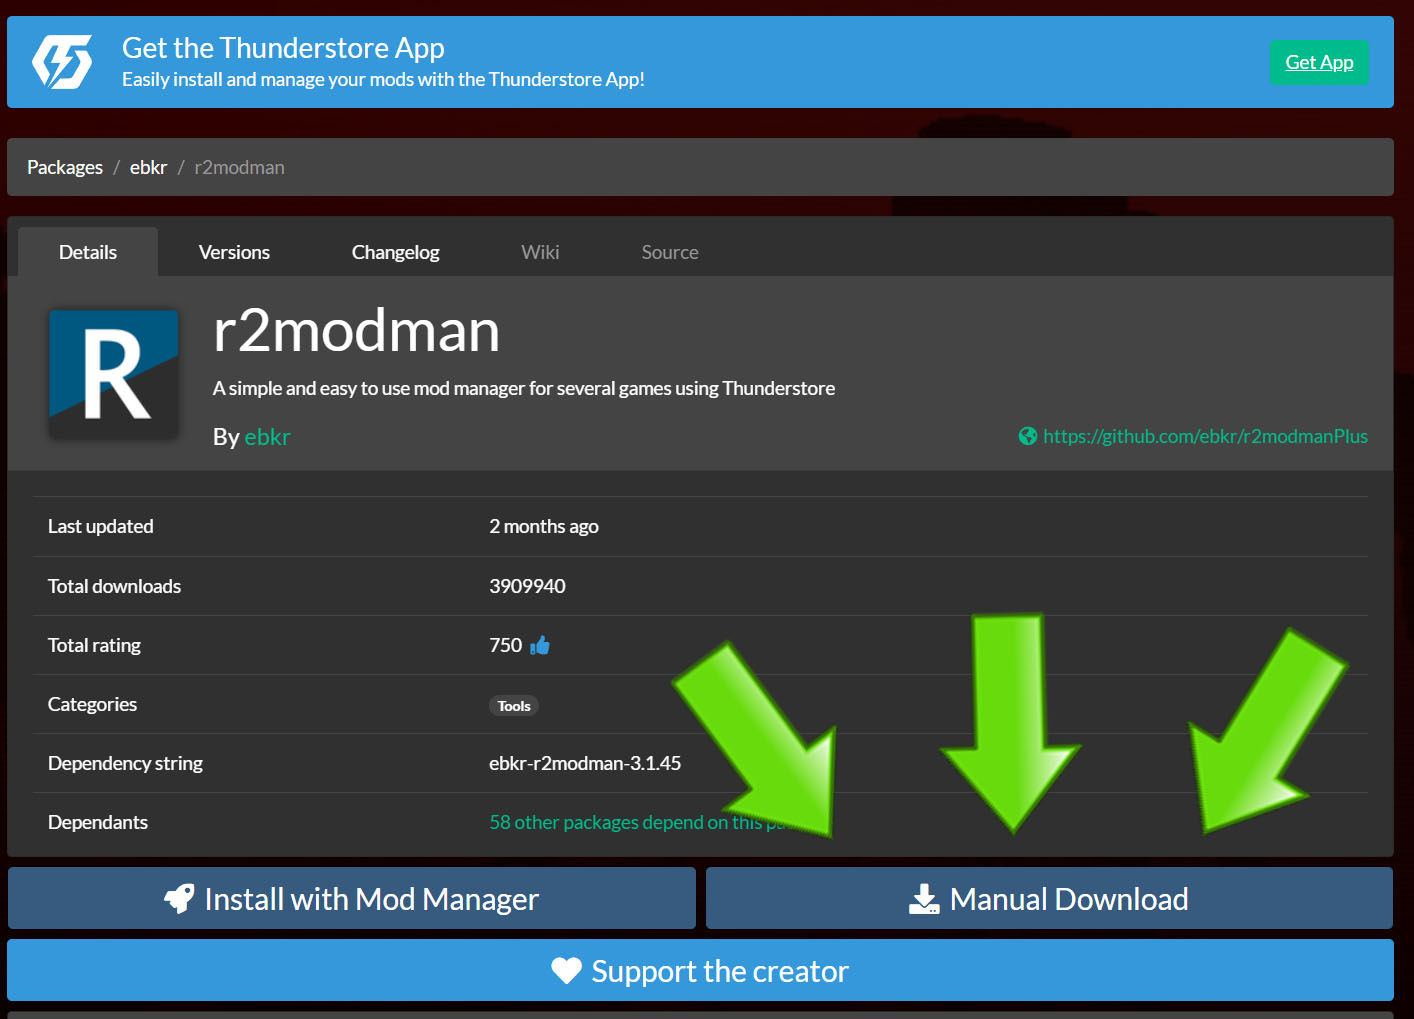Select the Details tab
1414x1019 pixels.
click(x=88, y=252)
